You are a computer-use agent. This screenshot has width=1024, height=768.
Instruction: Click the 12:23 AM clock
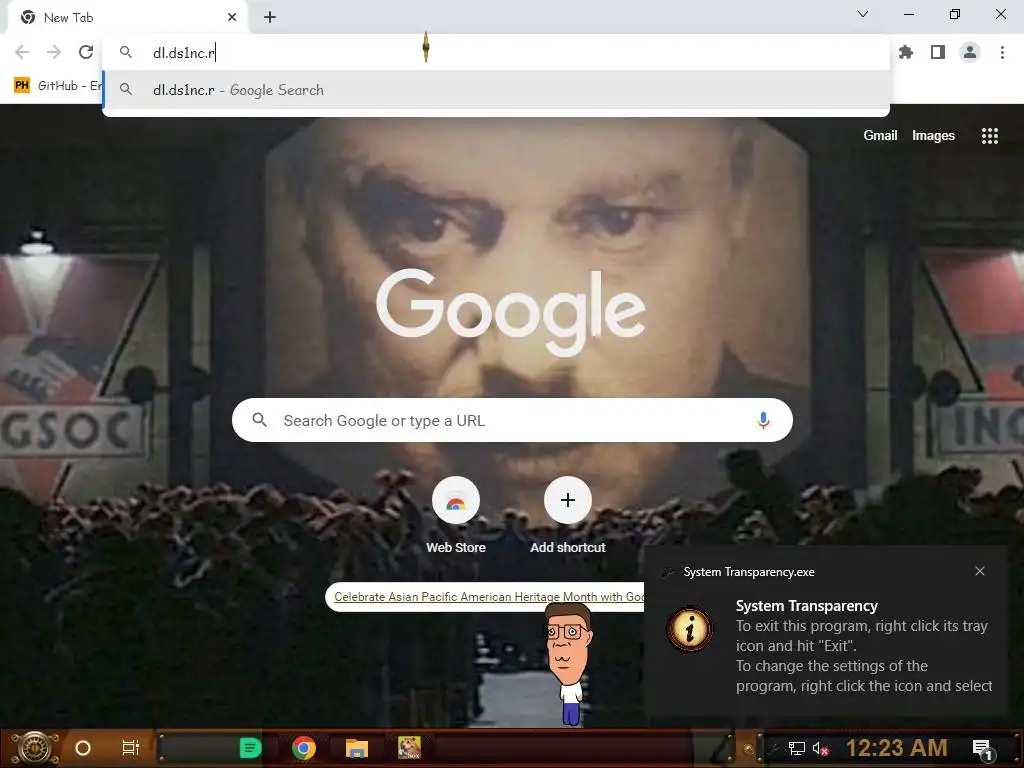pyautogui.click(x=897, y=748)
